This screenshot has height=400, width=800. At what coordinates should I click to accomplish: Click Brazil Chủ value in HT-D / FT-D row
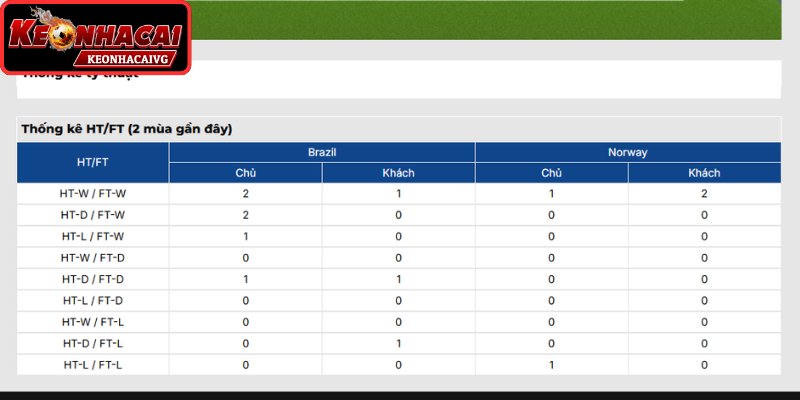245,280
